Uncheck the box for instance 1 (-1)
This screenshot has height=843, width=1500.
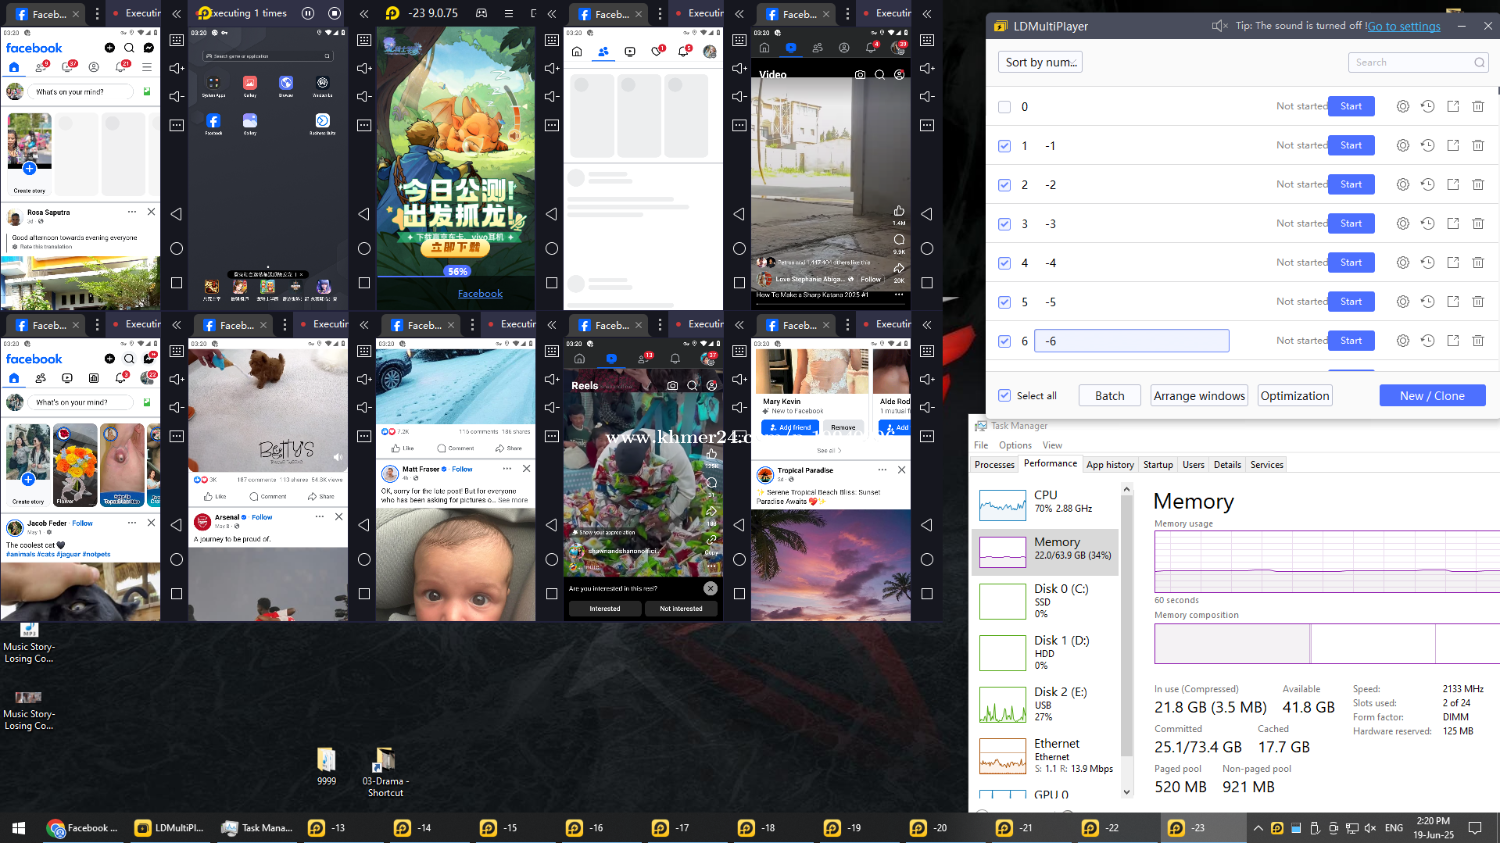1004,146
